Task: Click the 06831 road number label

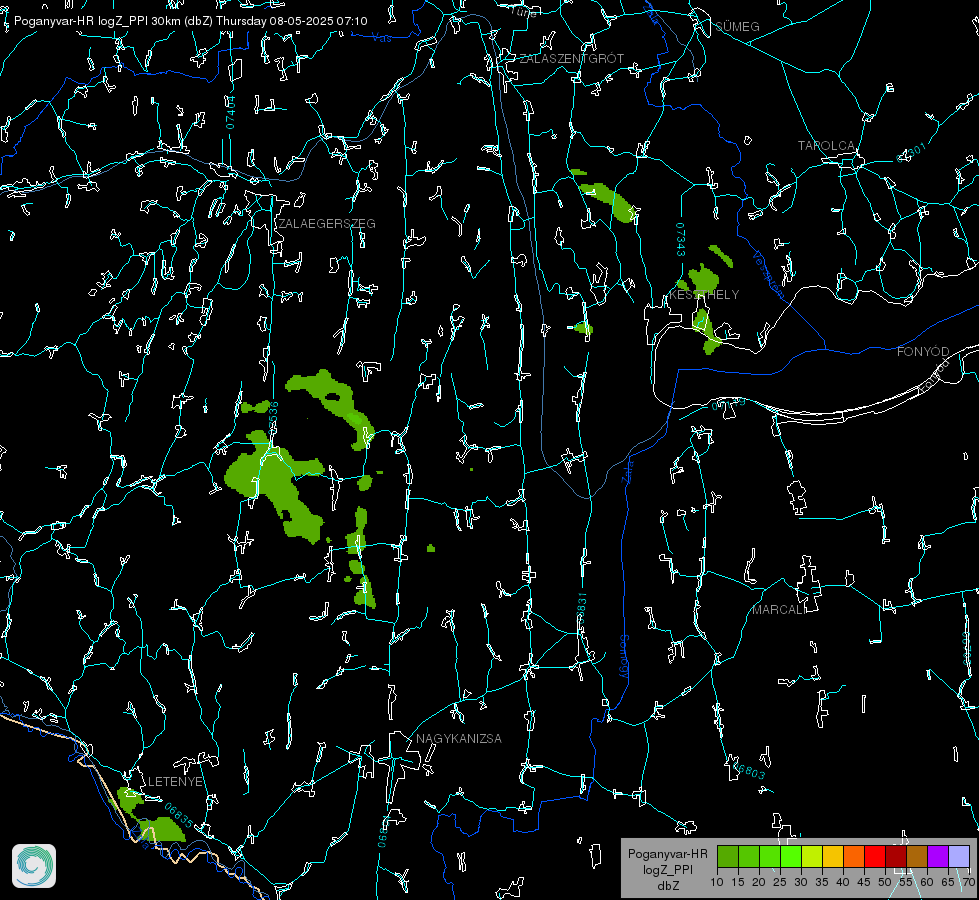Action: pos(581,609)
